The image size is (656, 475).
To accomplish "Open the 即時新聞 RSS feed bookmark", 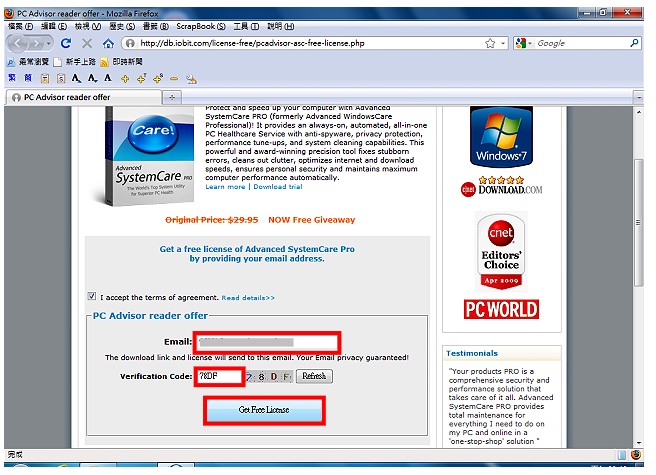I will (x=122, y=62).
